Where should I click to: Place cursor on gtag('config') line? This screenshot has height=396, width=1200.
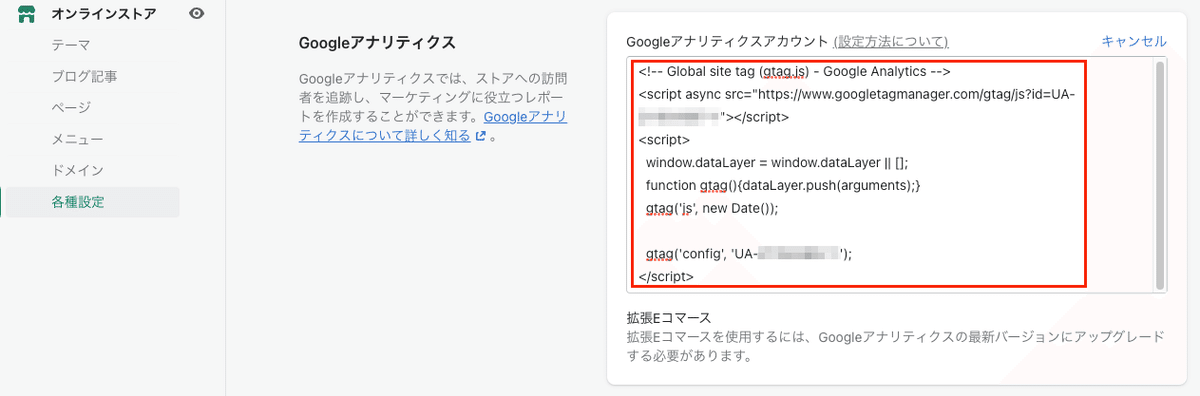click(x=749, y=254)
